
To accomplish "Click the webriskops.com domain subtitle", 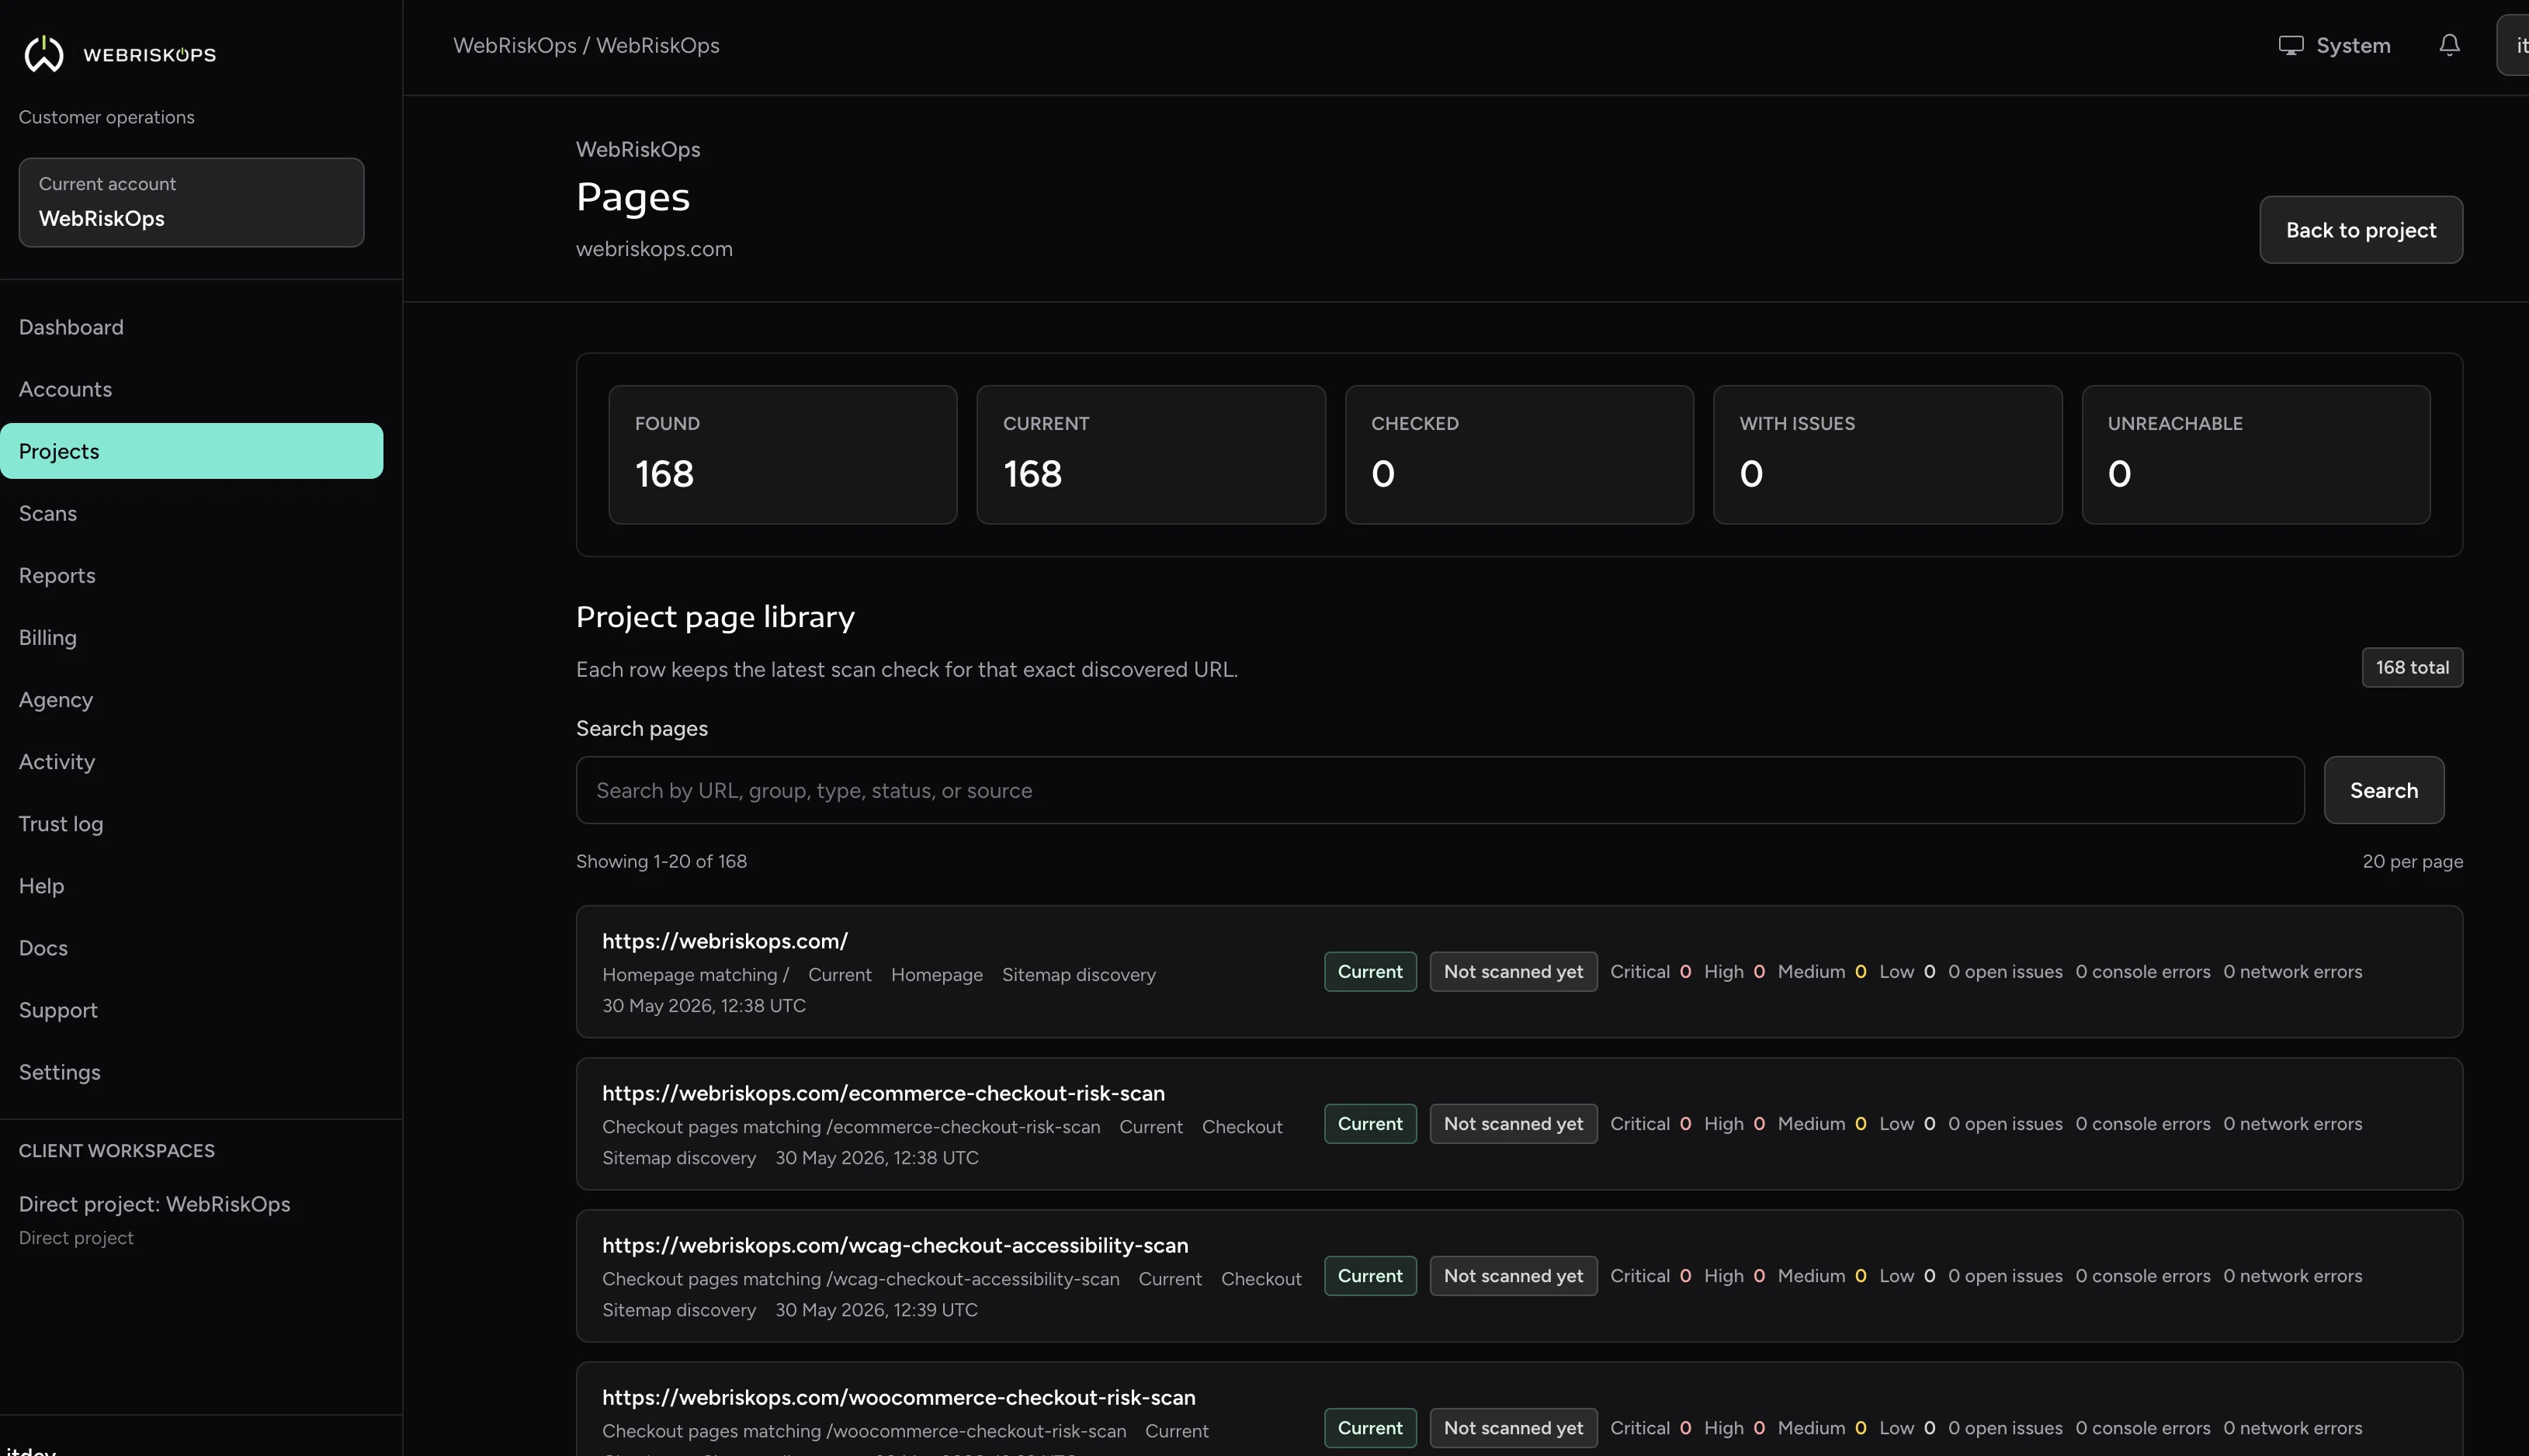I will pyautogui.click(x=654, y=249).
